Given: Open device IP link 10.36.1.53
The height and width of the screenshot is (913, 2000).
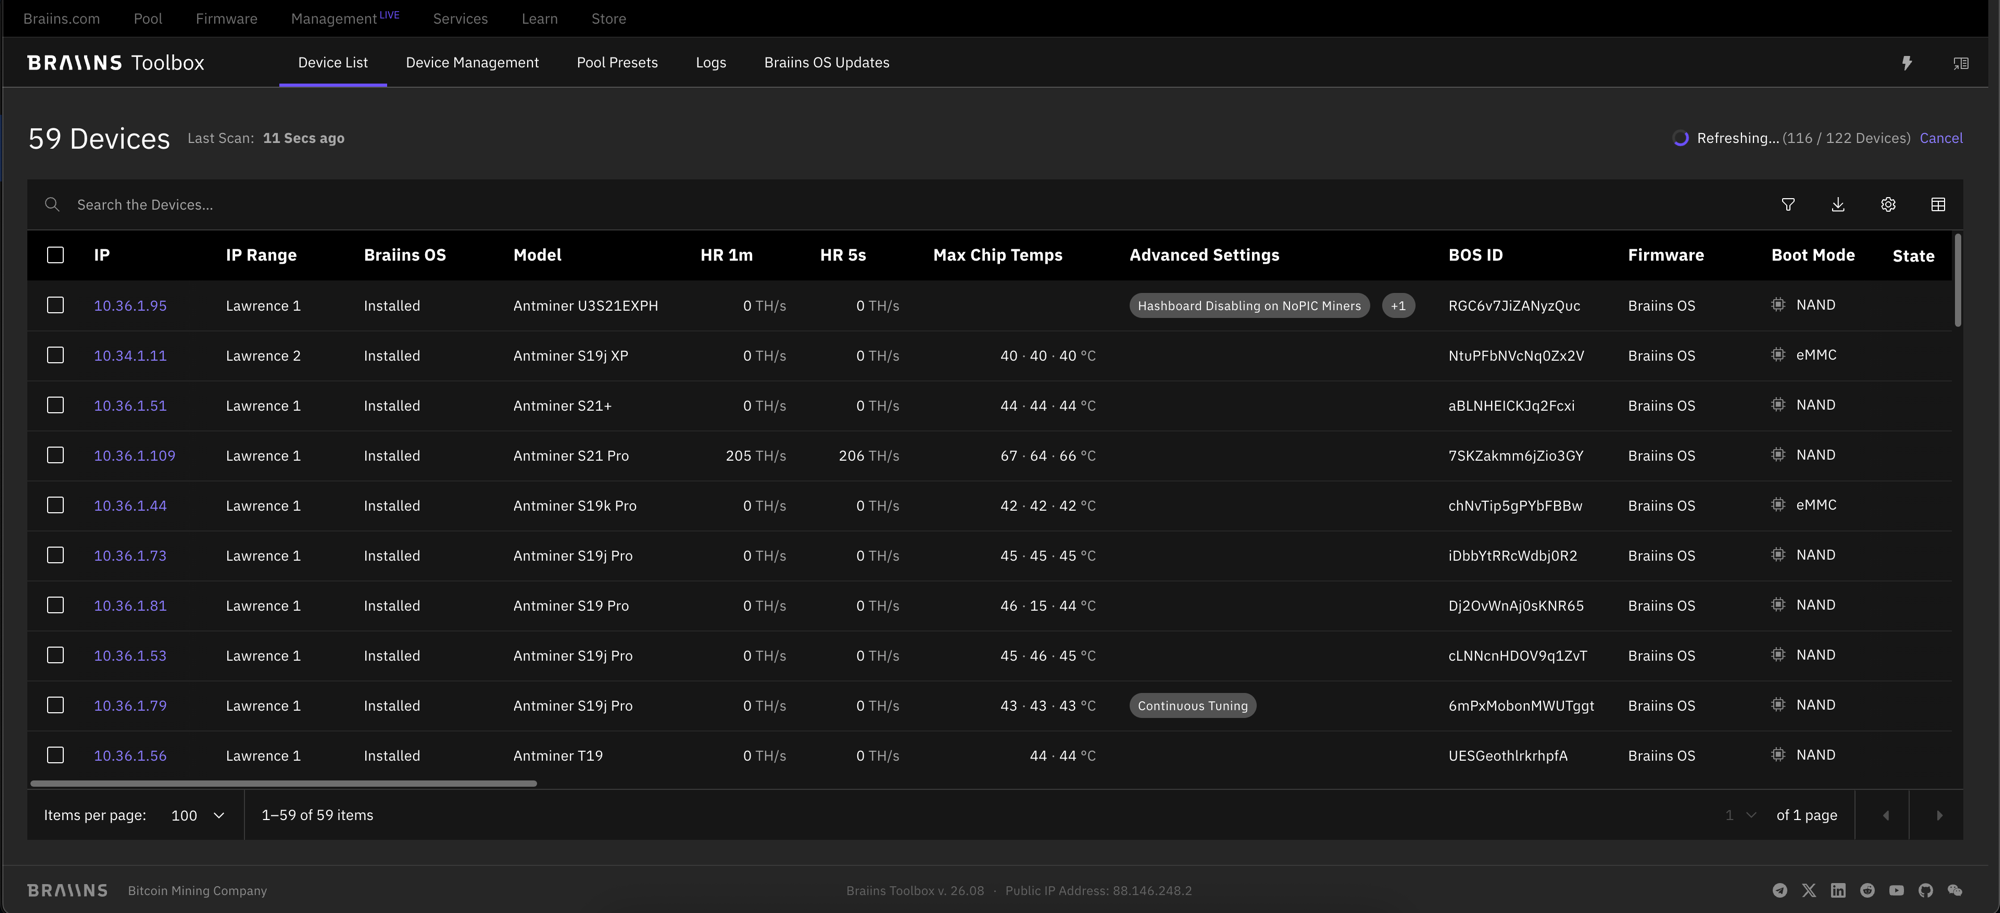Looking at the screenshot, I should [x=130, y=656].
